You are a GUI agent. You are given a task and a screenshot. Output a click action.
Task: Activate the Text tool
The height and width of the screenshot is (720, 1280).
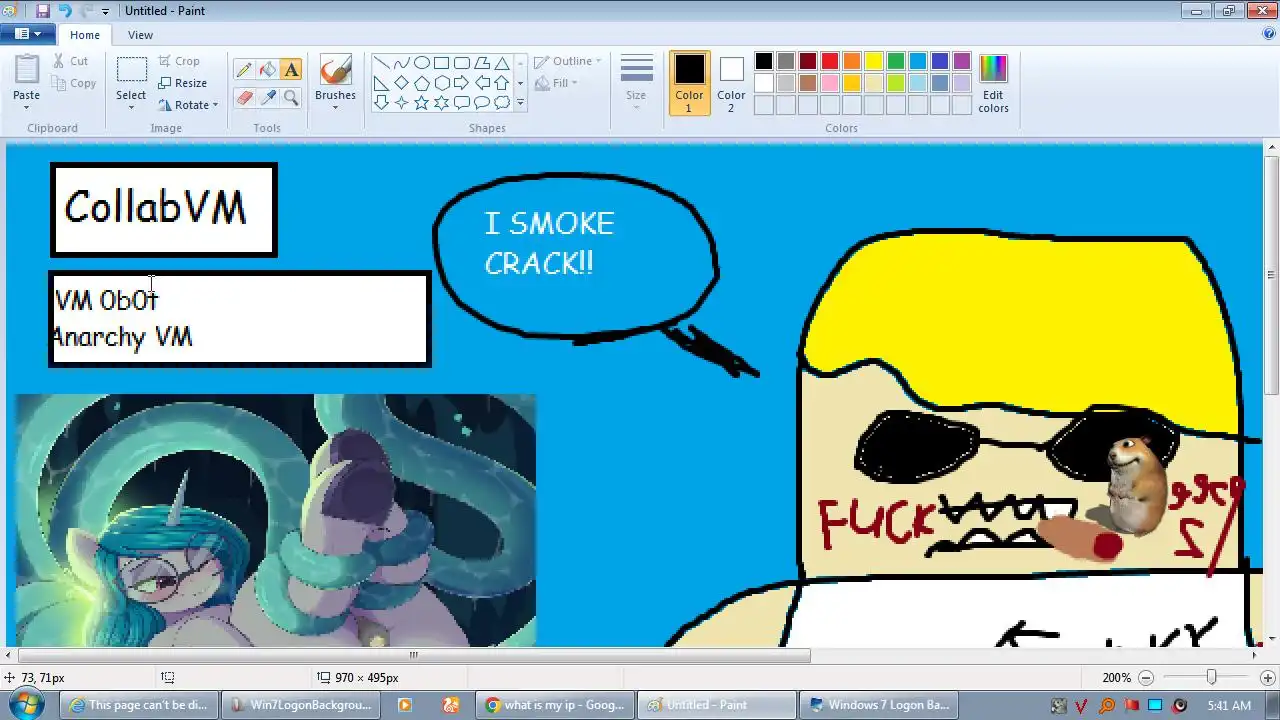click(291, 70)
